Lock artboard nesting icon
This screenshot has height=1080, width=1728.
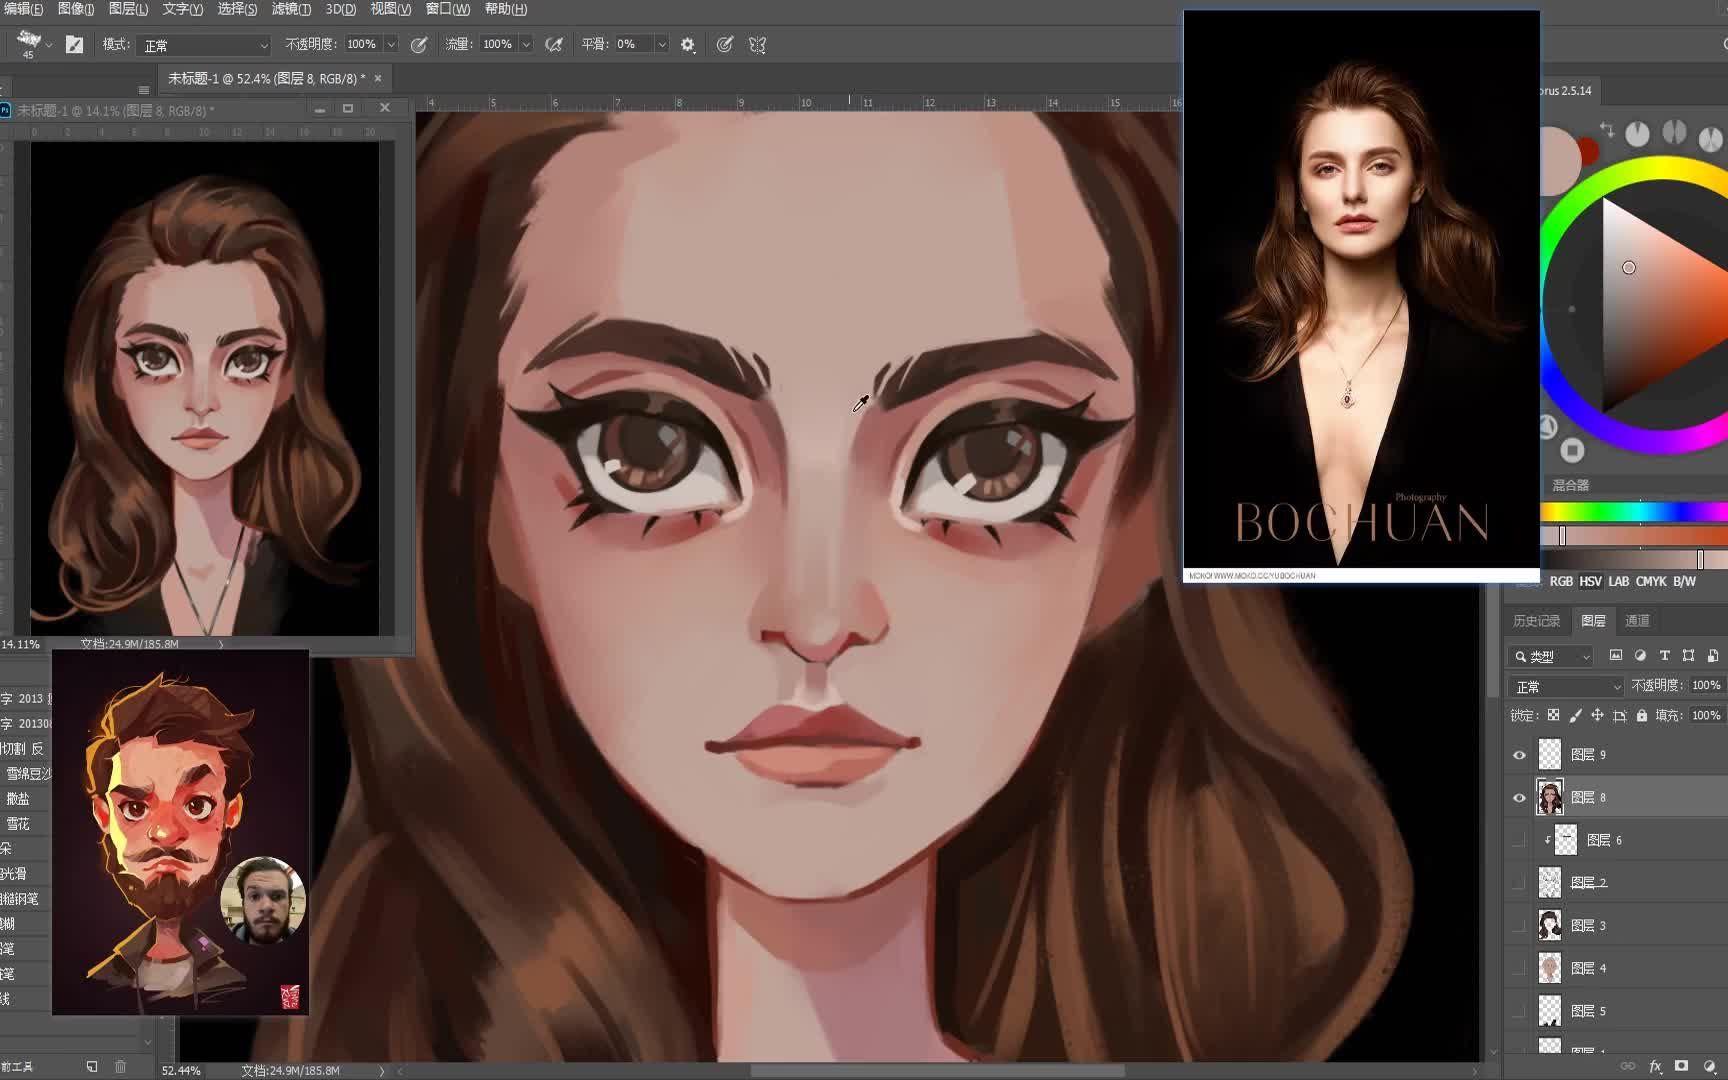(x=1620, y=715)
